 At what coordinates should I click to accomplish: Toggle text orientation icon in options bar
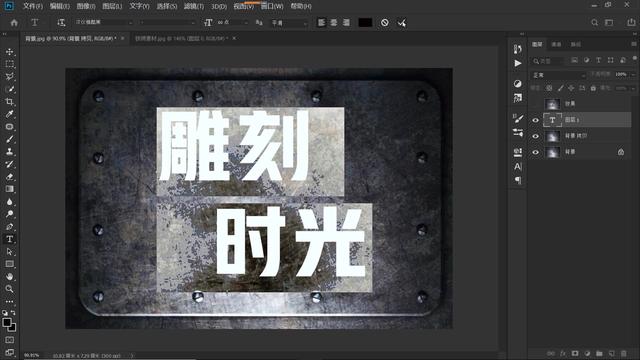coord(61,23)
